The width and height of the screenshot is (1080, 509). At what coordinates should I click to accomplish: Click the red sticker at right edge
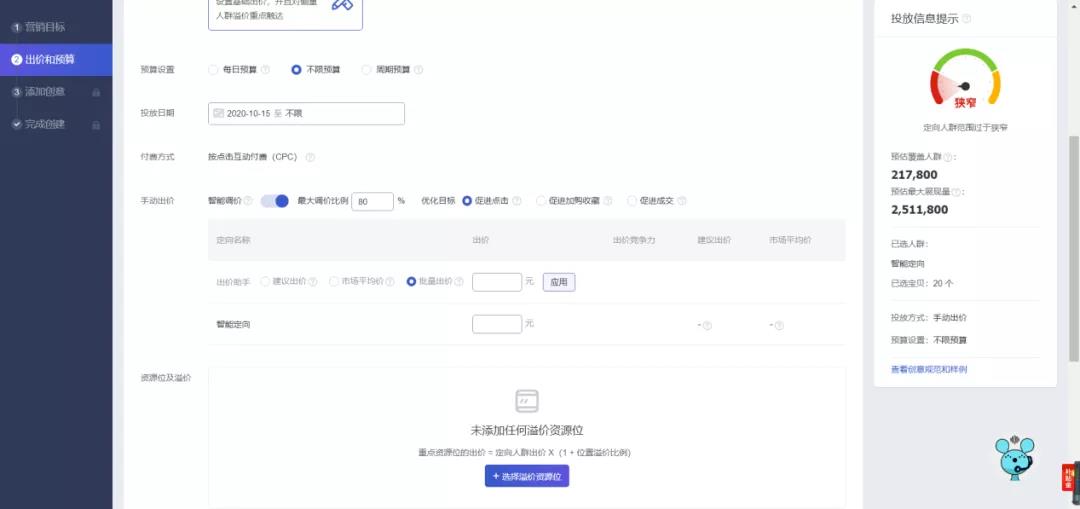pos(1068,477)
